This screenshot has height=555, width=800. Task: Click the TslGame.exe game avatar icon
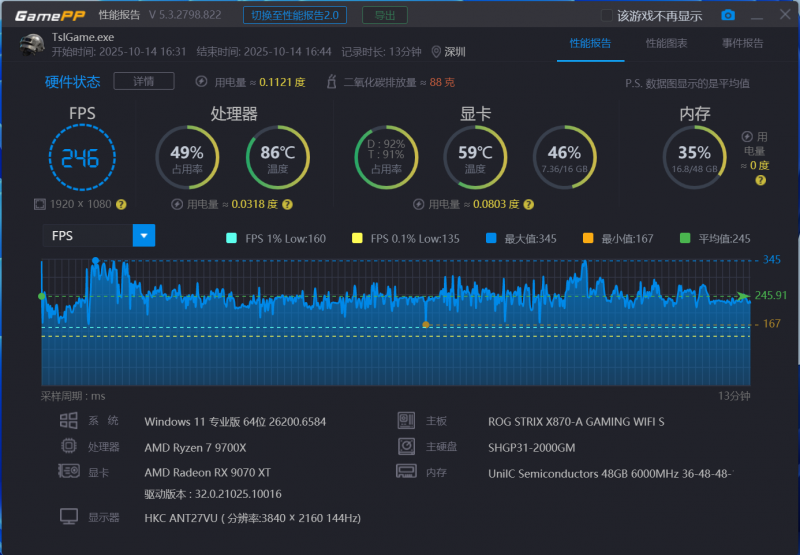click(x=32, y=44)
